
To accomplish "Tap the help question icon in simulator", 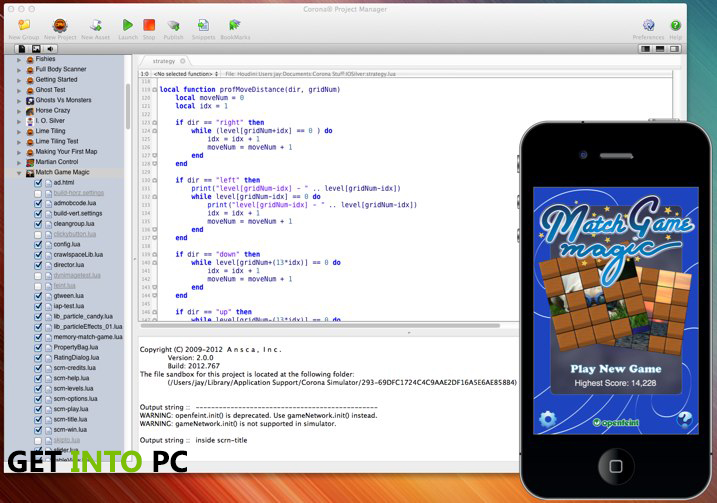I will pos(684,419).
